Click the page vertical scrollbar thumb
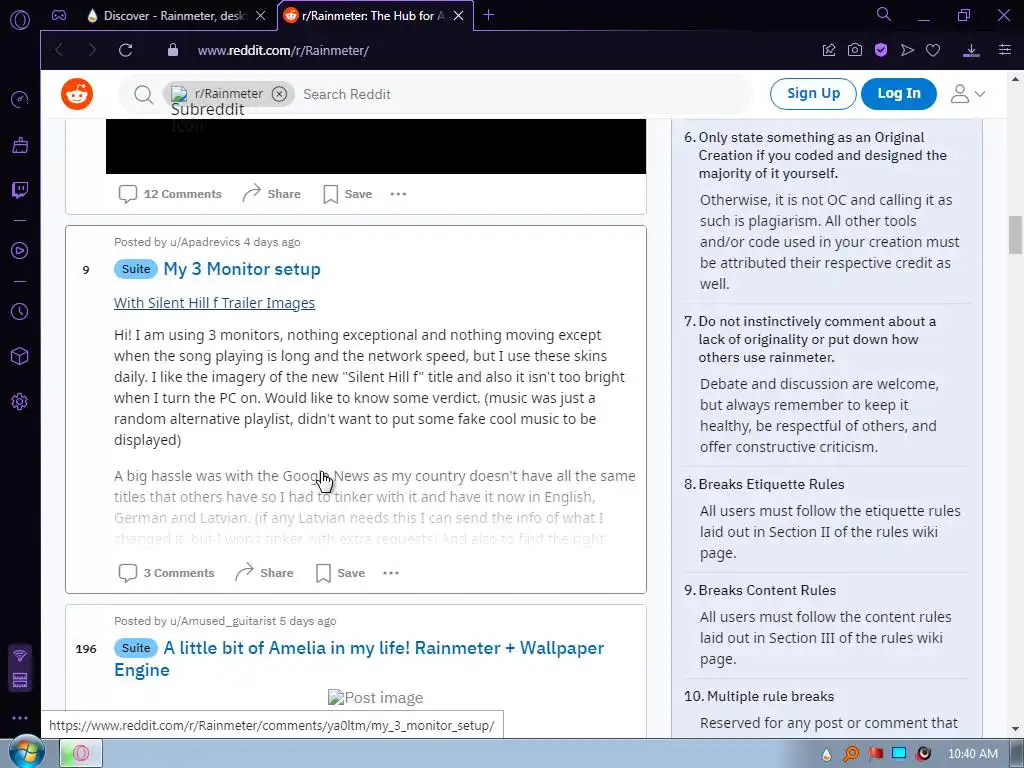This screenshot has height=768, width=1024. click(1015, 235)
